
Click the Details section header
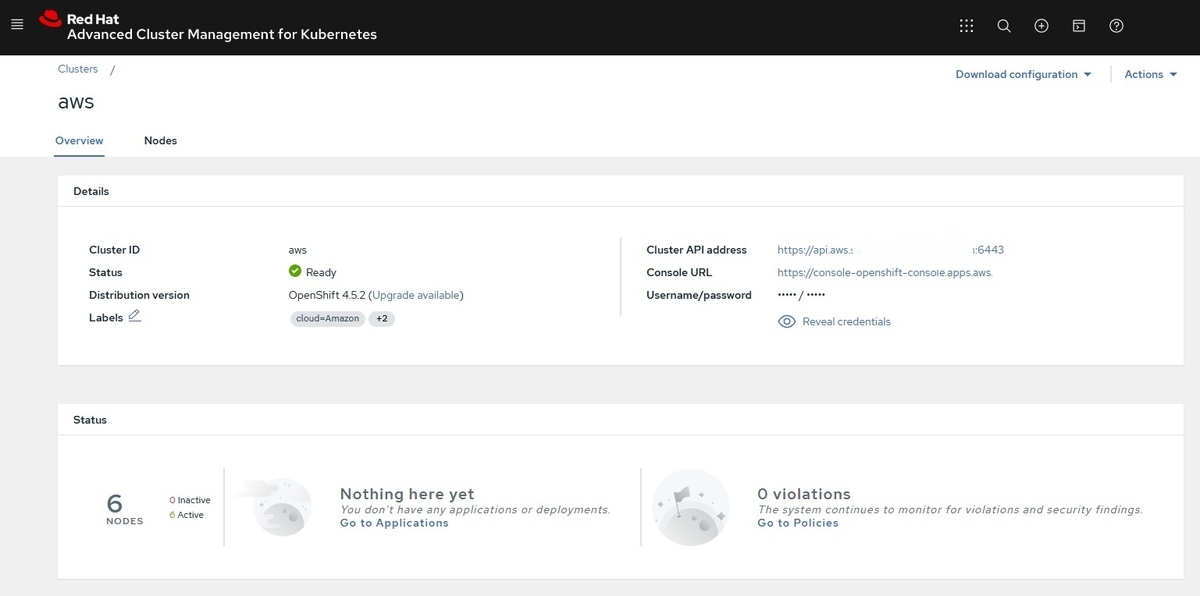[91, 191]
